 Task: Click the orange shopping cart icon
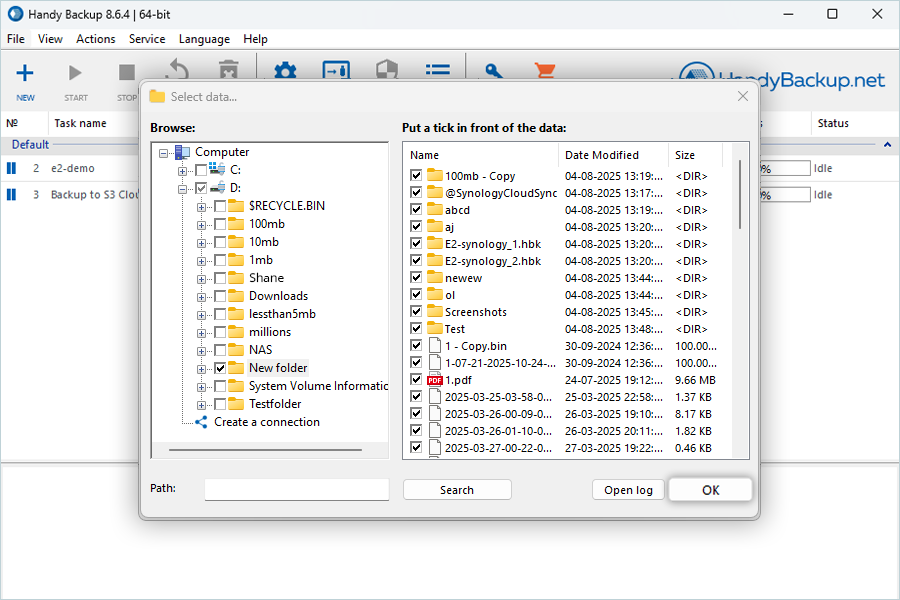pos(544,70)
